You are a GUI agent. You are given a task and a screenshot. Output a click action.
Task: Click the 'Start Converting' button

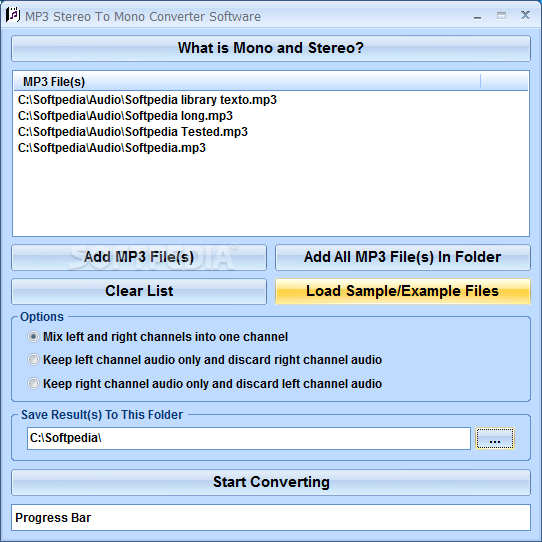pyautogui.click(x=271, y=482)
